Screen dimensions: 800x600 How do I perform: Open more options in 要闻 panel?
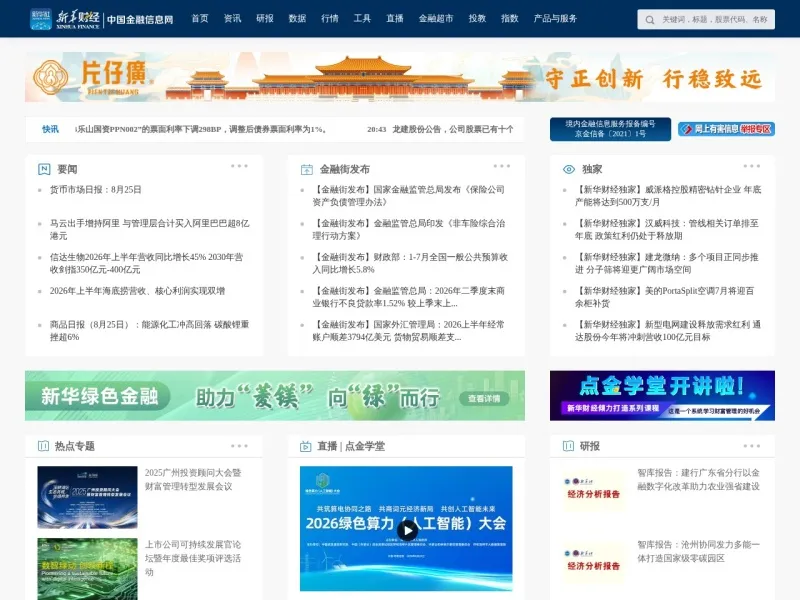click(x=239, y=166)
